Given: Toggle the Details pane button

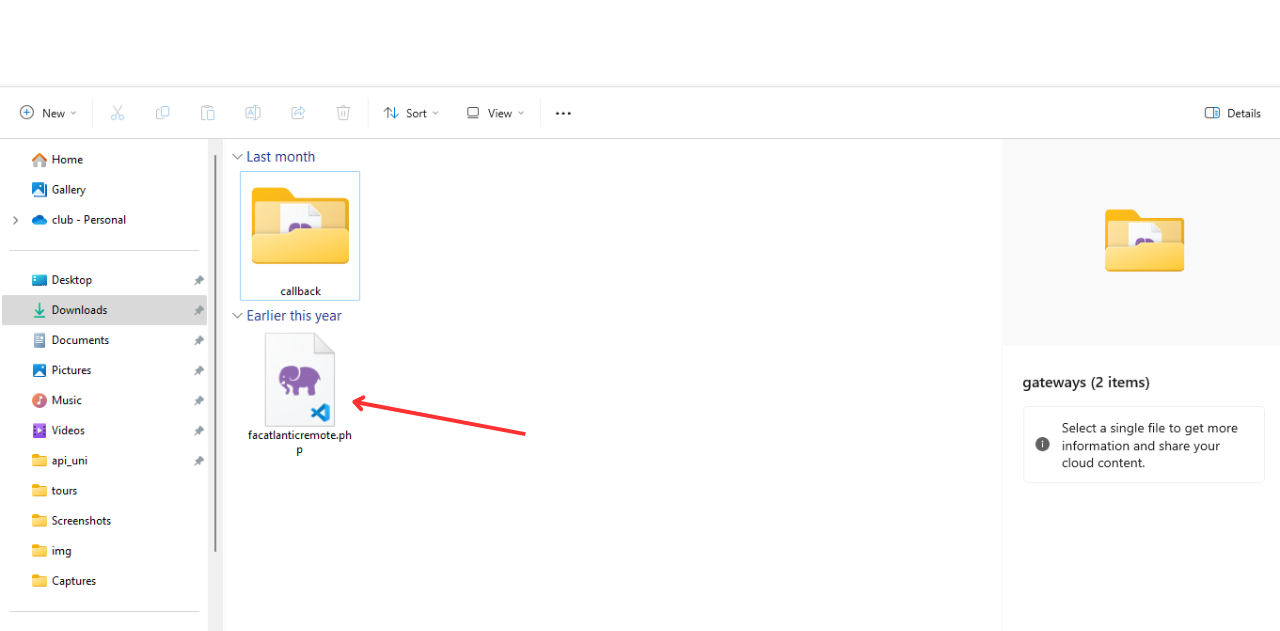Looking at the screenshot, I should click(1232, 113).
